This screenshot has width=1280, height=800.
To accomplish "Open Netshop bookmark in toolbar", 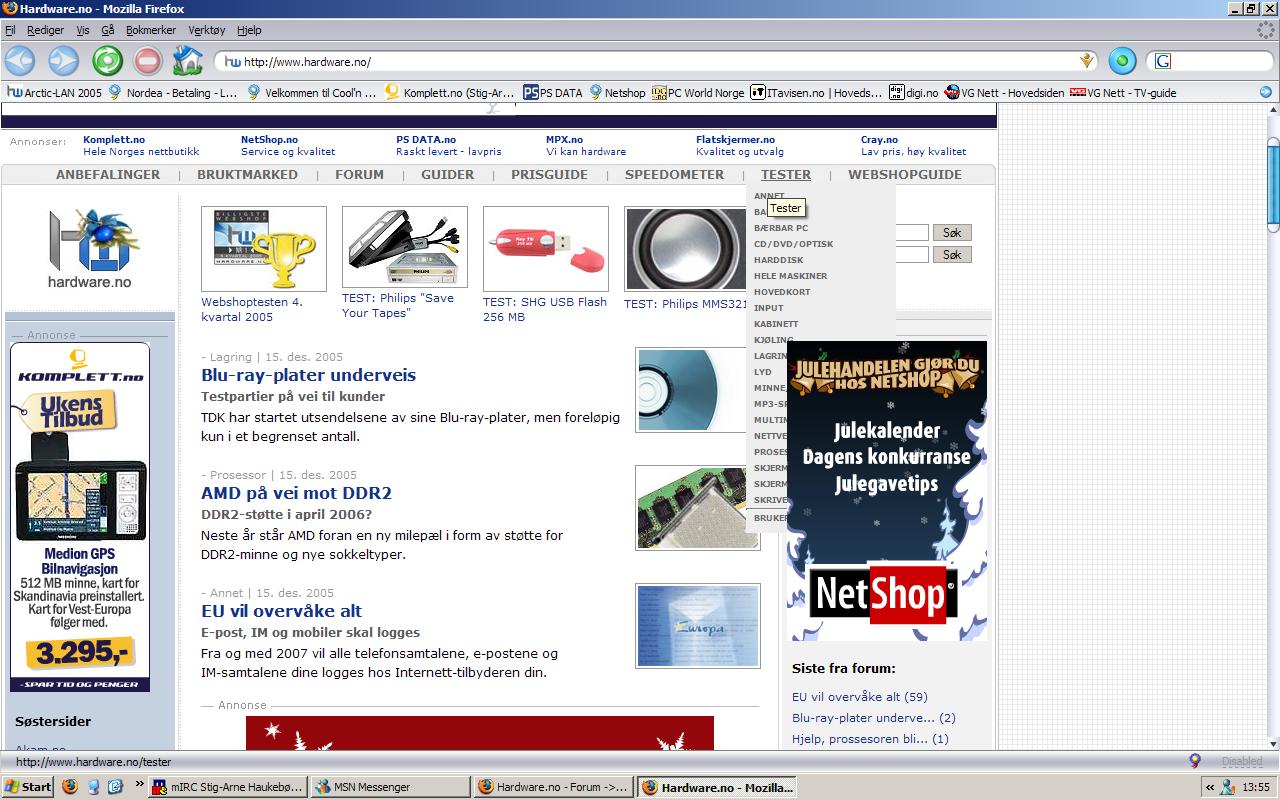I will (616, 92).
